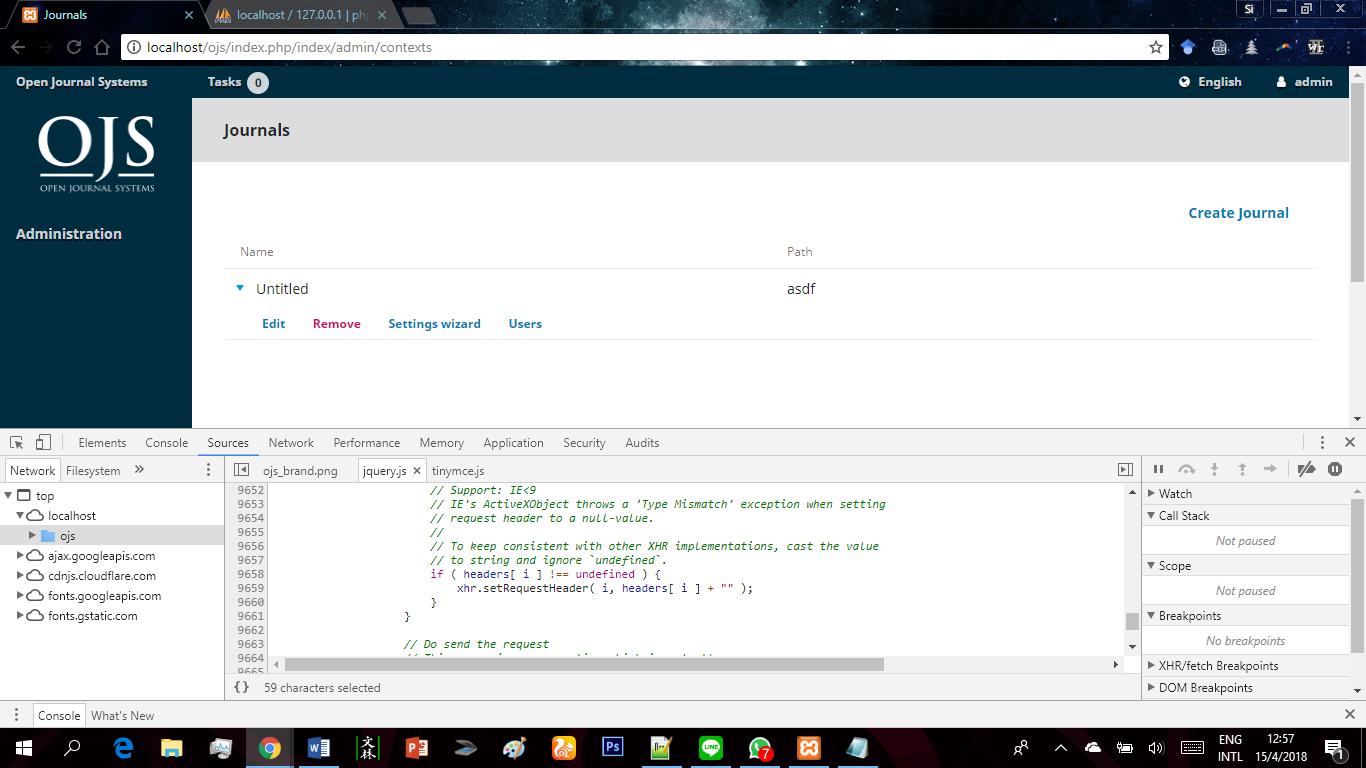
Task: Open the Performance panel
Action: [x=367, y=442]
